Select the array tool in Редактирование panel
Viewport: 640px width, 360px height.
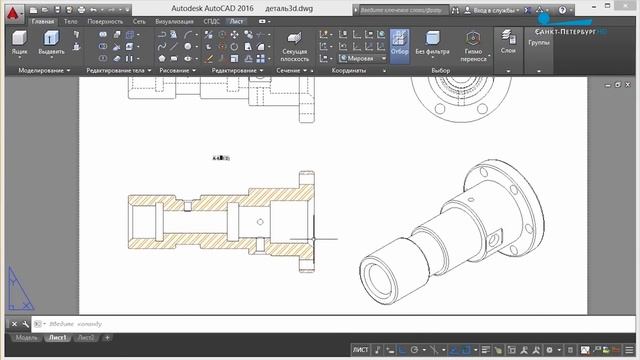pyautogui.click(x=260, y=58)
